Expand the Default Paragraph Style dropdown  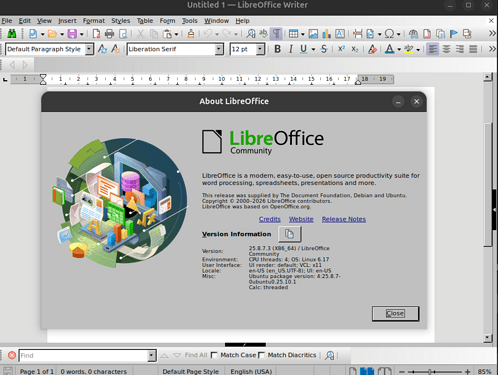click(89, 49)
